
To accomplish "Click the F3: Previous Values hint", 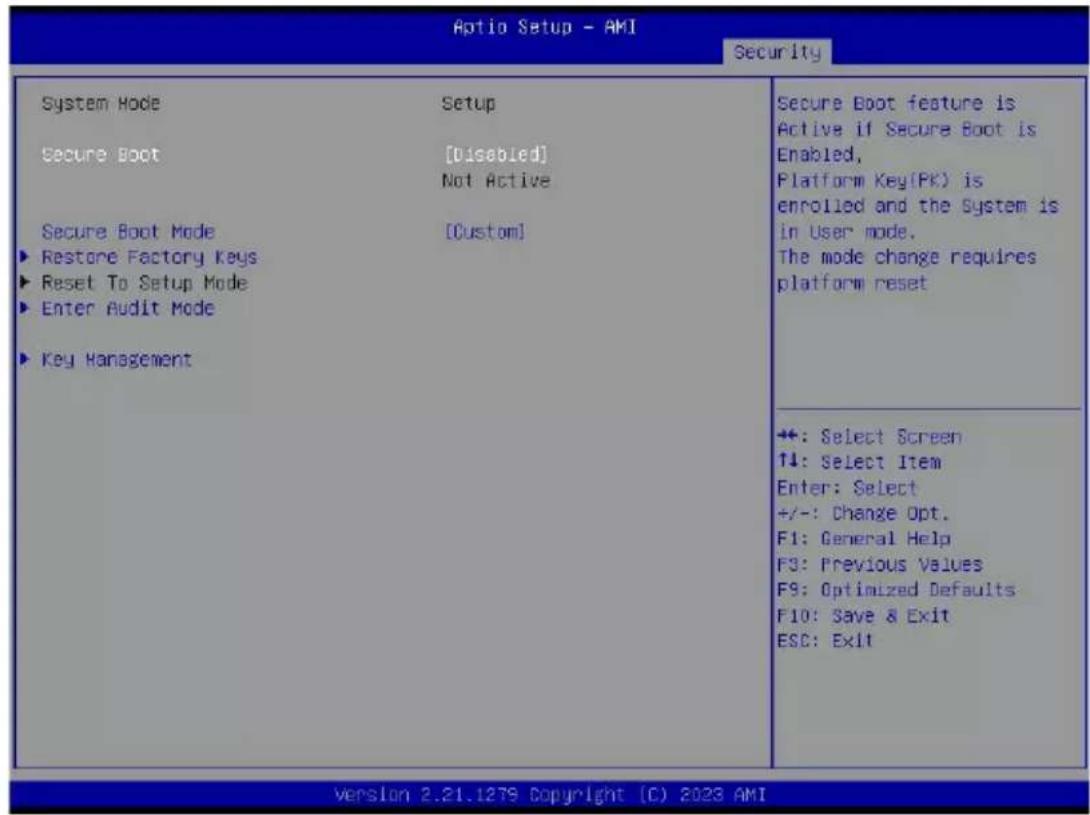I will click(880, 565).
